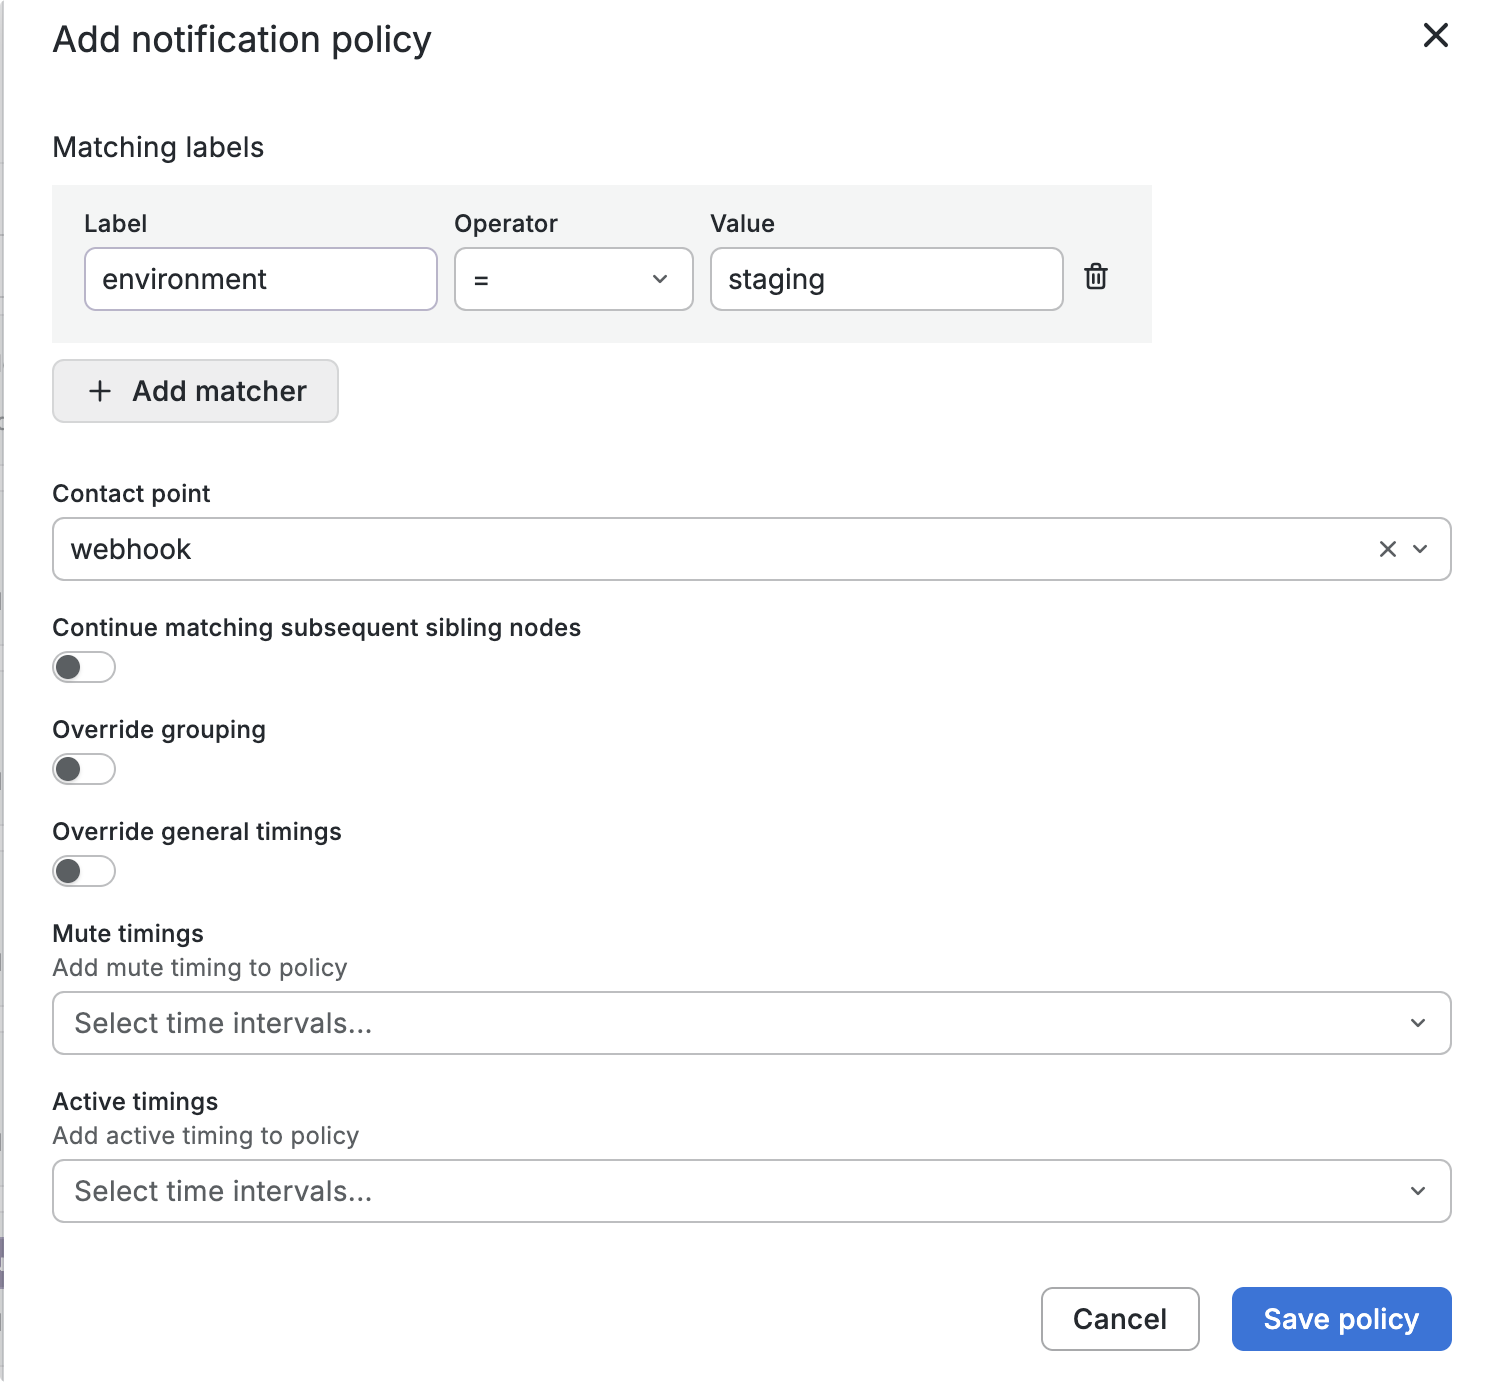Click the plus icon on Add matcher
The height and width of the screenshot is (1382, 1492).
point(100,391)
